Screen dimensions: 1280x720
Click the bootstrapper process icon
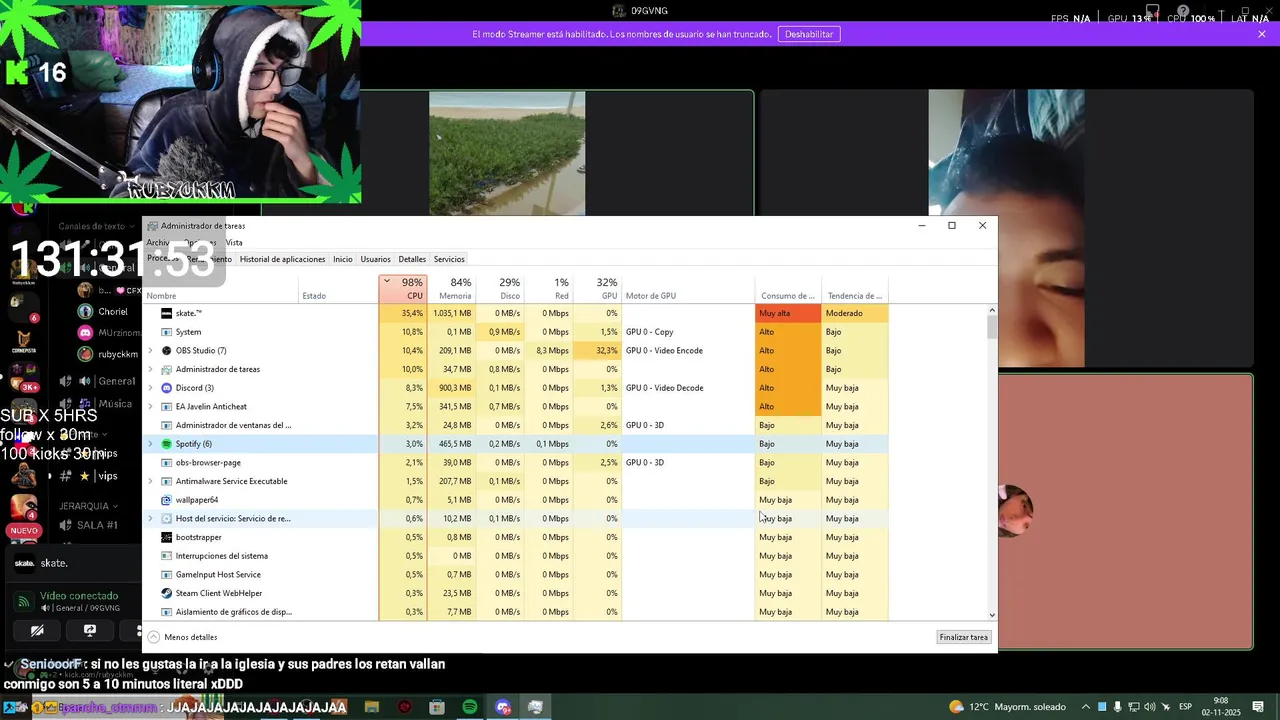coord(167,537)
